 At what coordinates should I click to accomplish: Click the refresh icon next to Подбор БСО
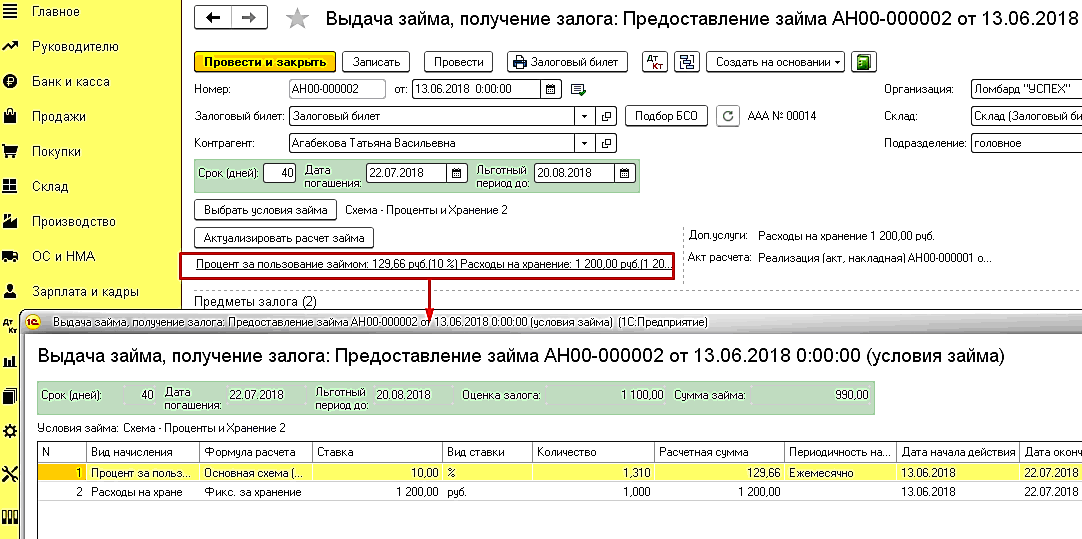point(727,116)
